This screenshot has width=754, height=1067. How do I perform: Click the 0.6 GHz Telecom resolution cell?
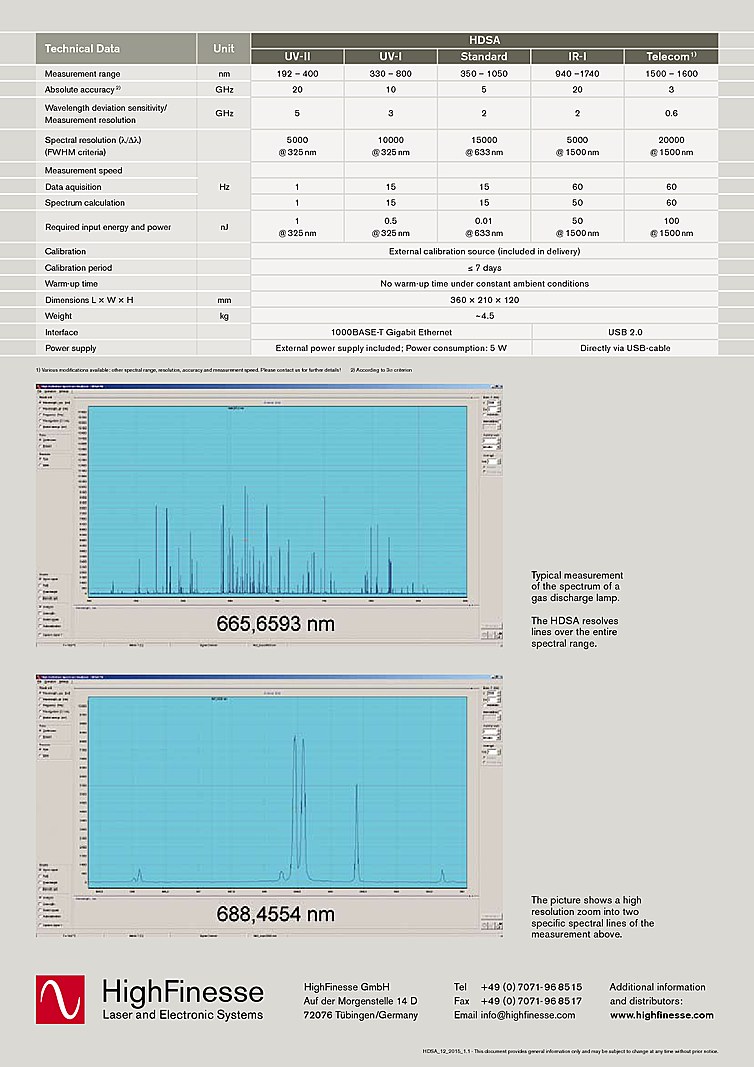[x=672, y=113]
